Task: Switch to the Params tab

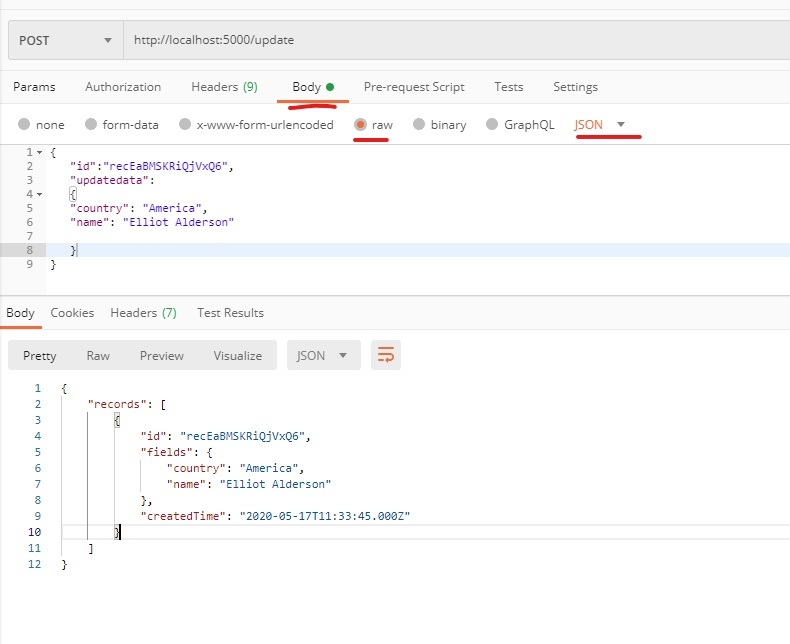Action: point(34,87)
